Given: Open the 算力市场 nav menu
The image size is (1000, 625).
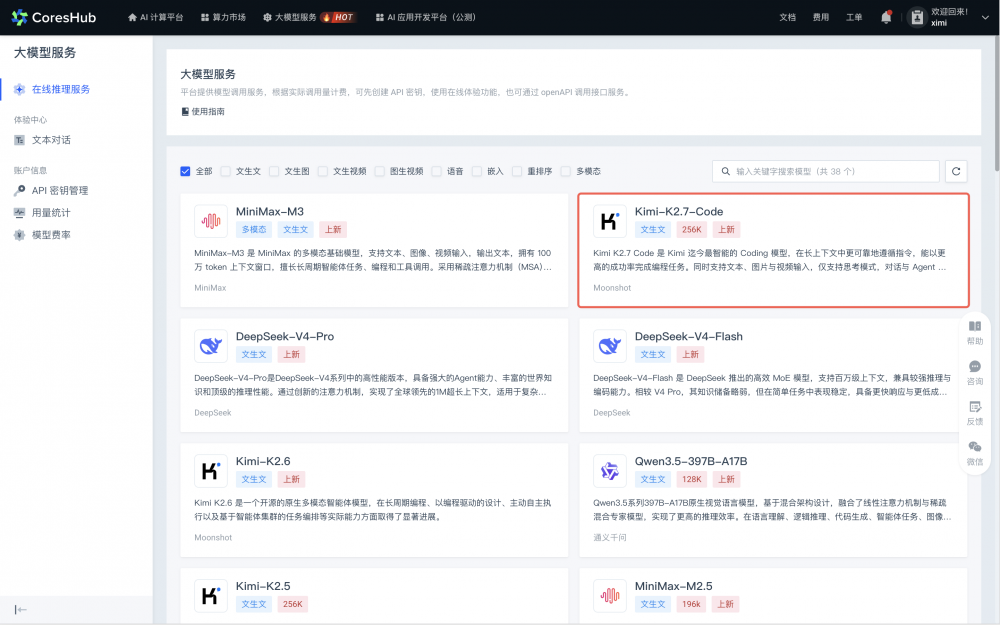Looking at the screenshot, I should coord(223,17).
